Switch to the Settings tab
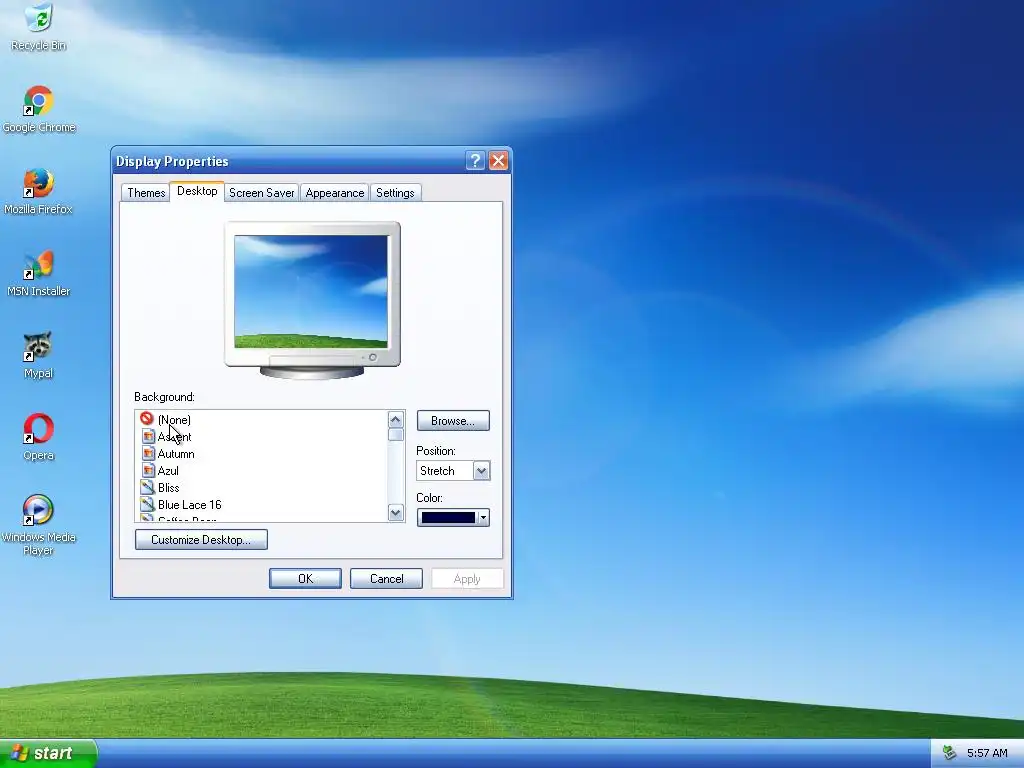 395,193
